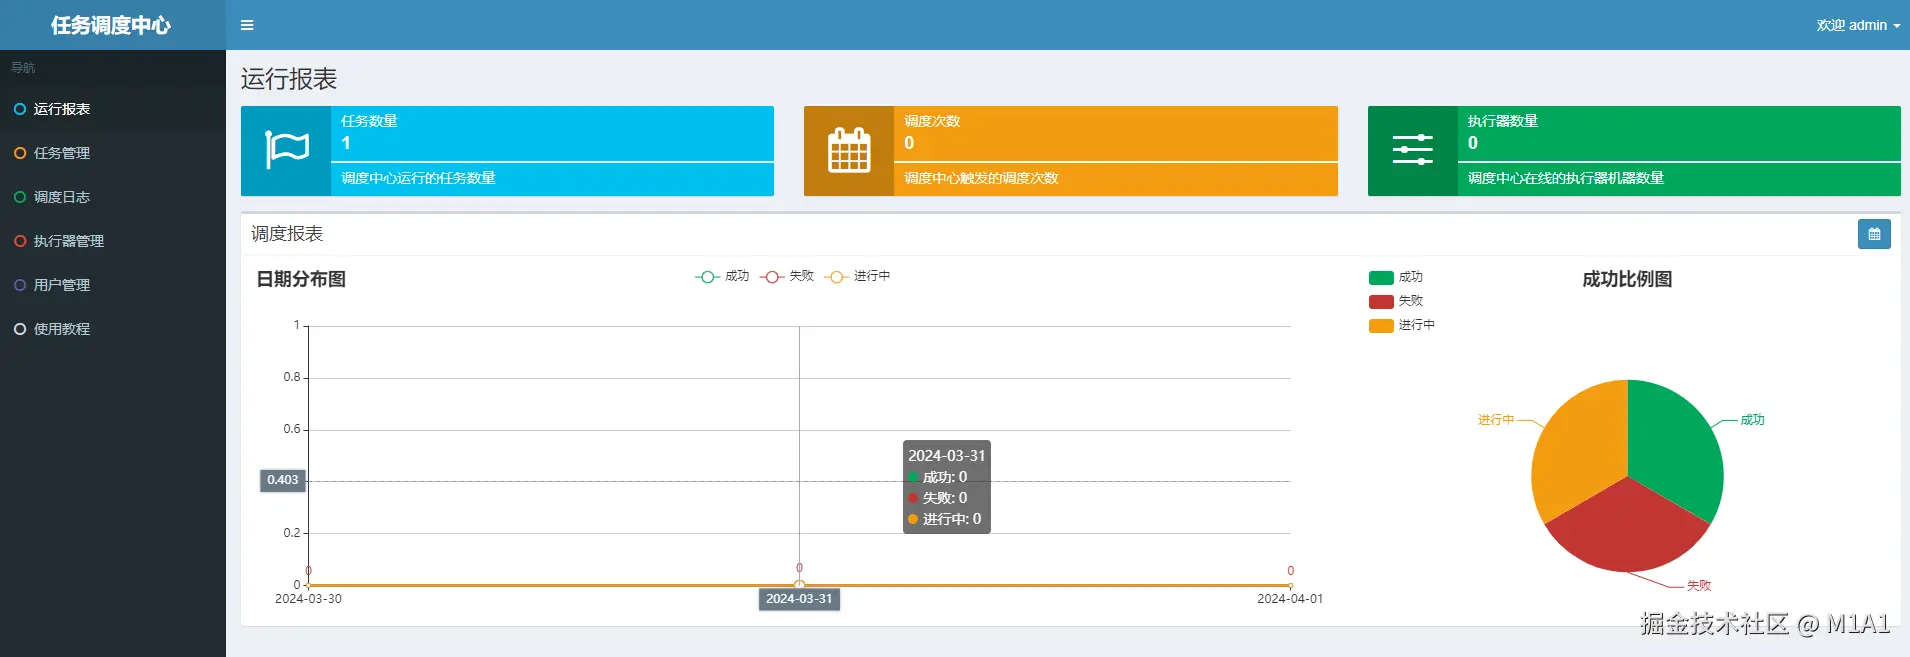This screenshot has width=1910, height=657.
Task: Expand the 欢迎 admin user dropdown
Action: (x=1858, y=25)
